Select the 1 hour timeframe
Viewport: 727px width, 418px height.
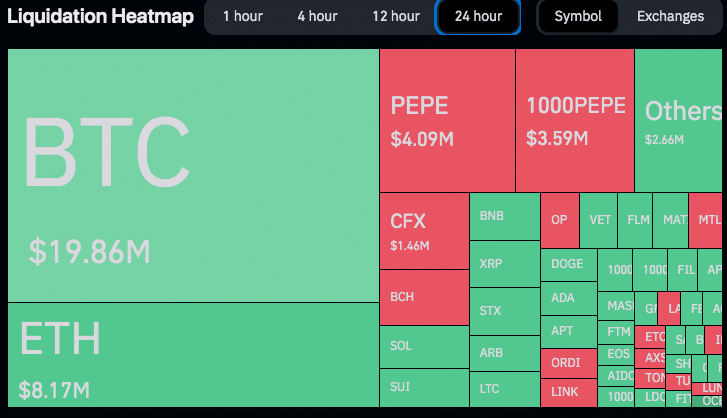pos(243,16)
